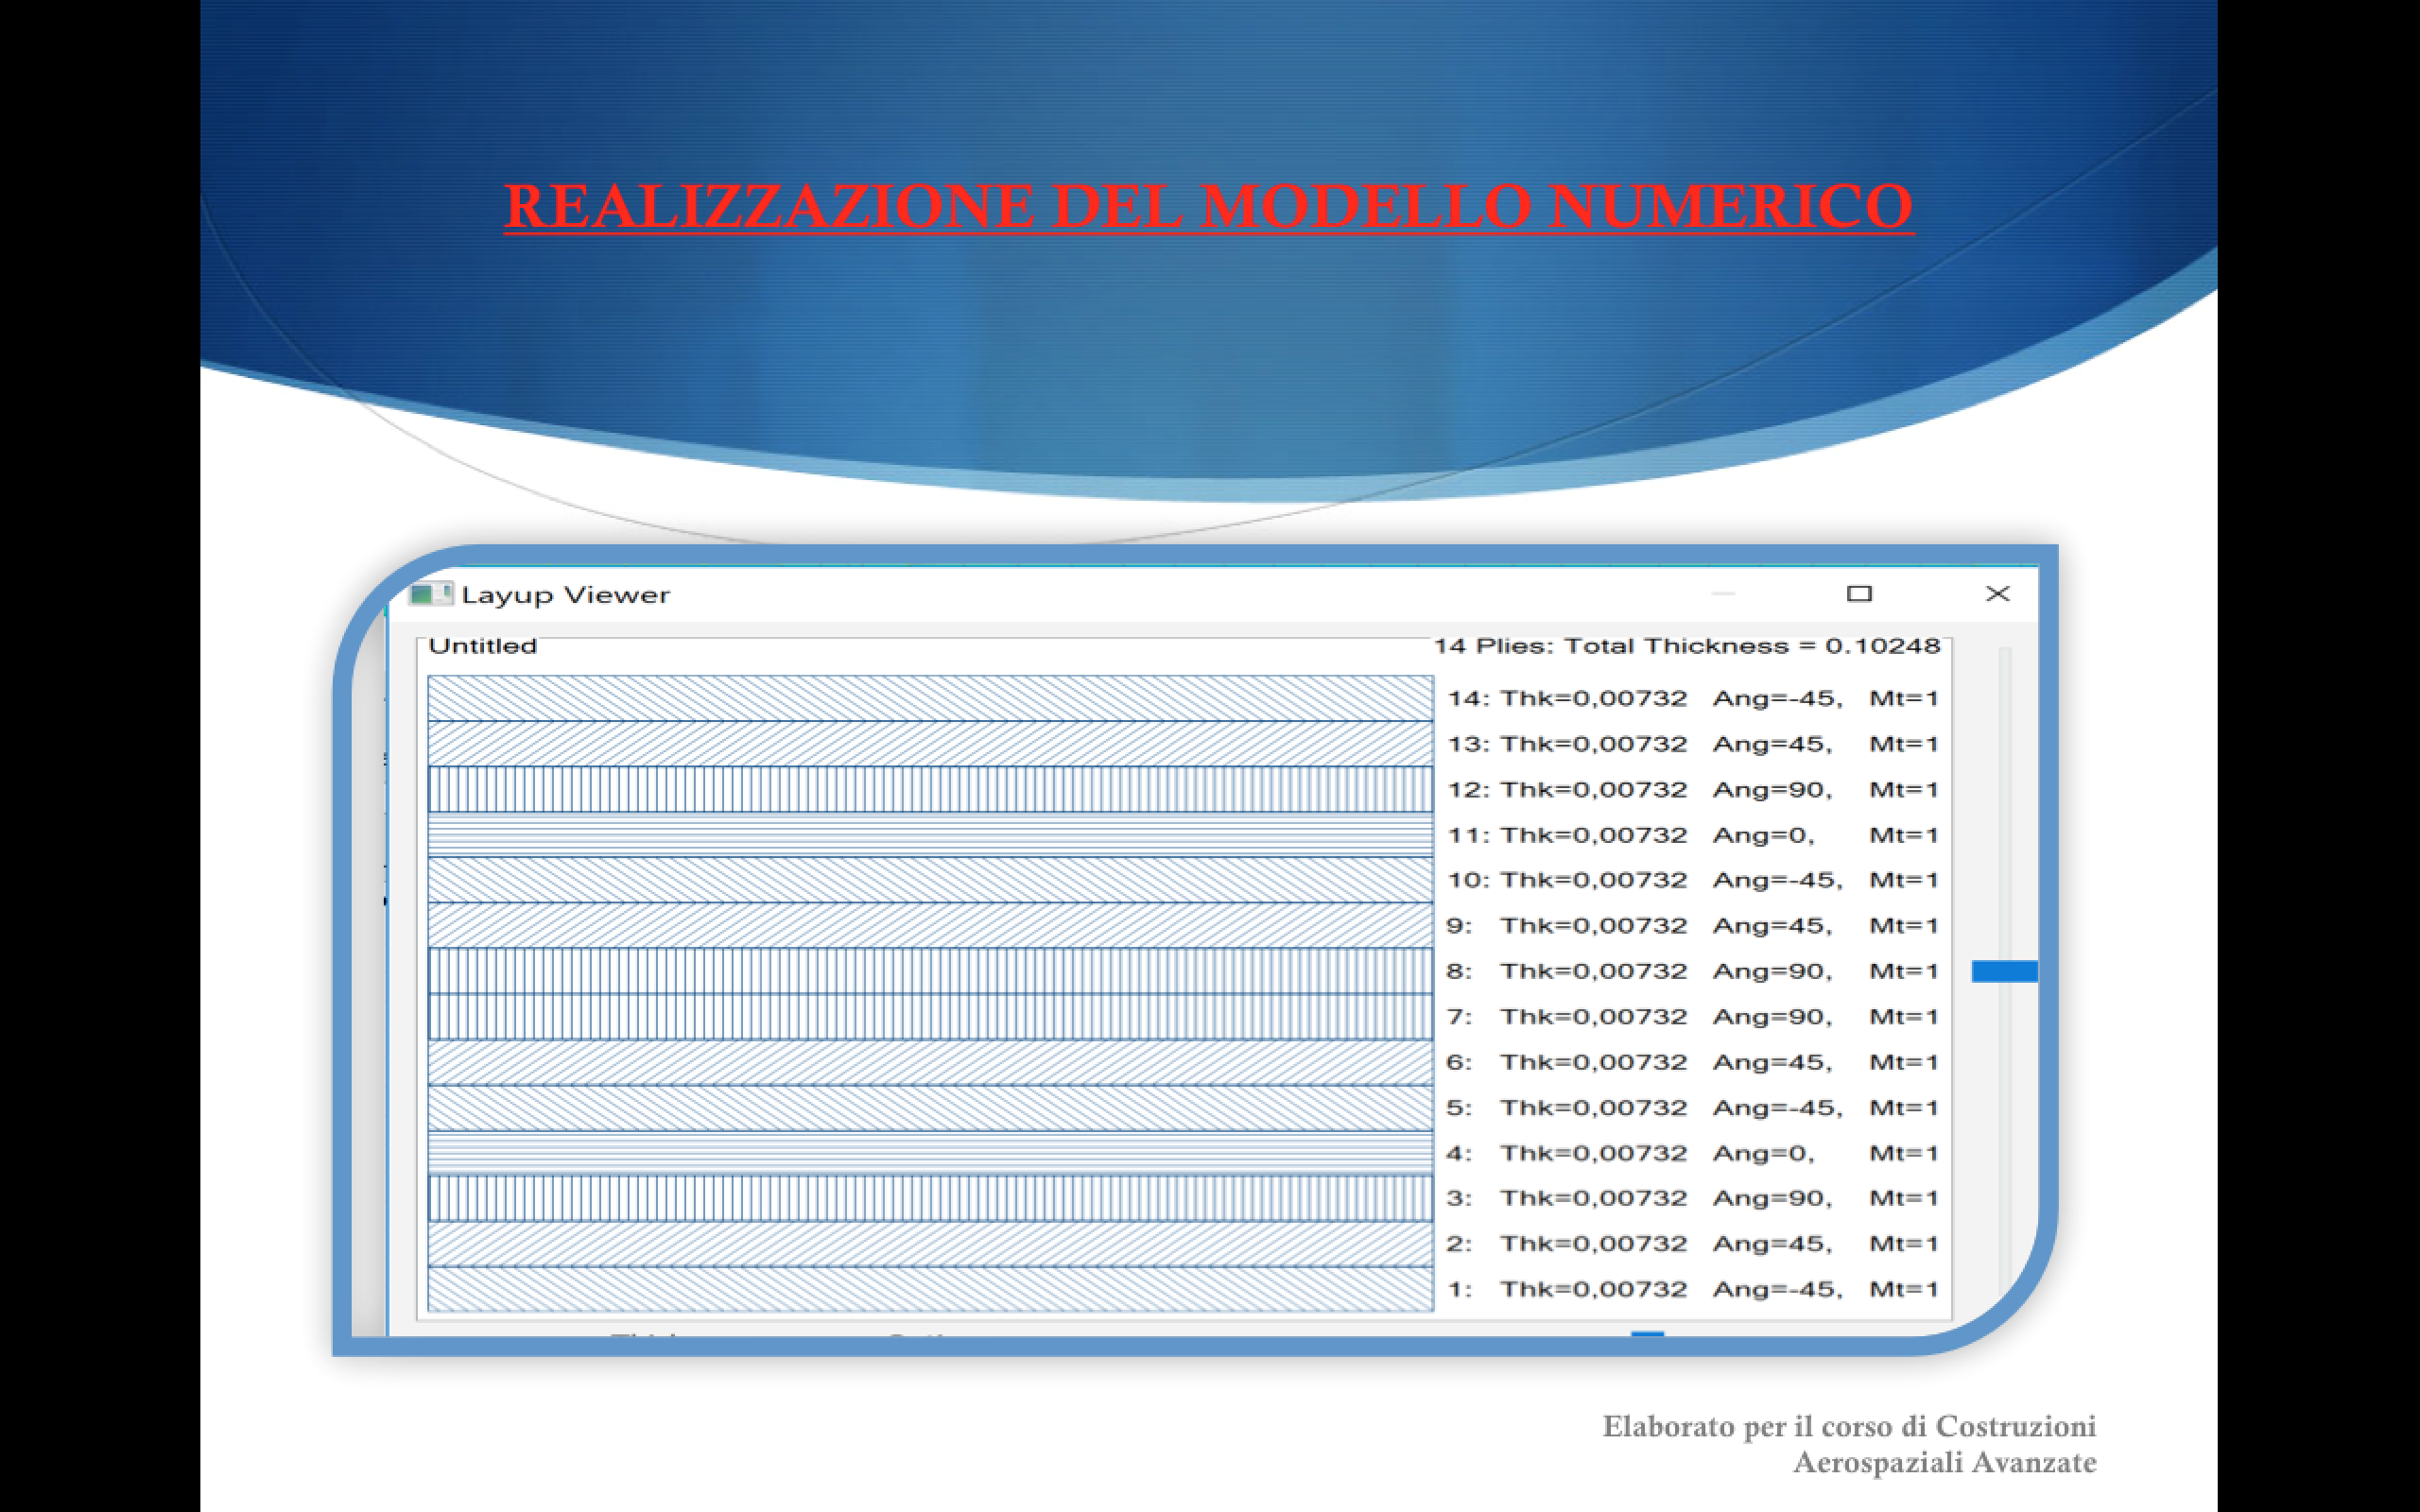
Task: Click the horizontal-hatched band of ply 4
Action: 930,1153
